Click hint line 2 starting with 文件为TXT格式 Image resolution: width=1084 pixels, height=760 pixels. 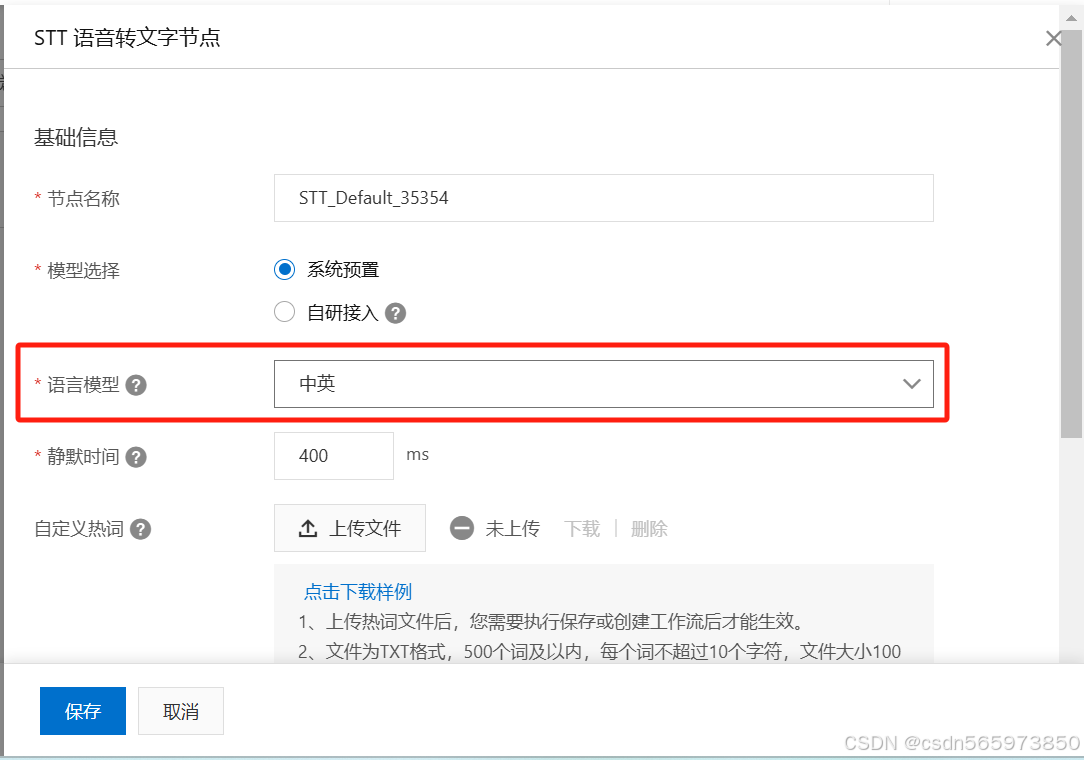click(600, 651)
